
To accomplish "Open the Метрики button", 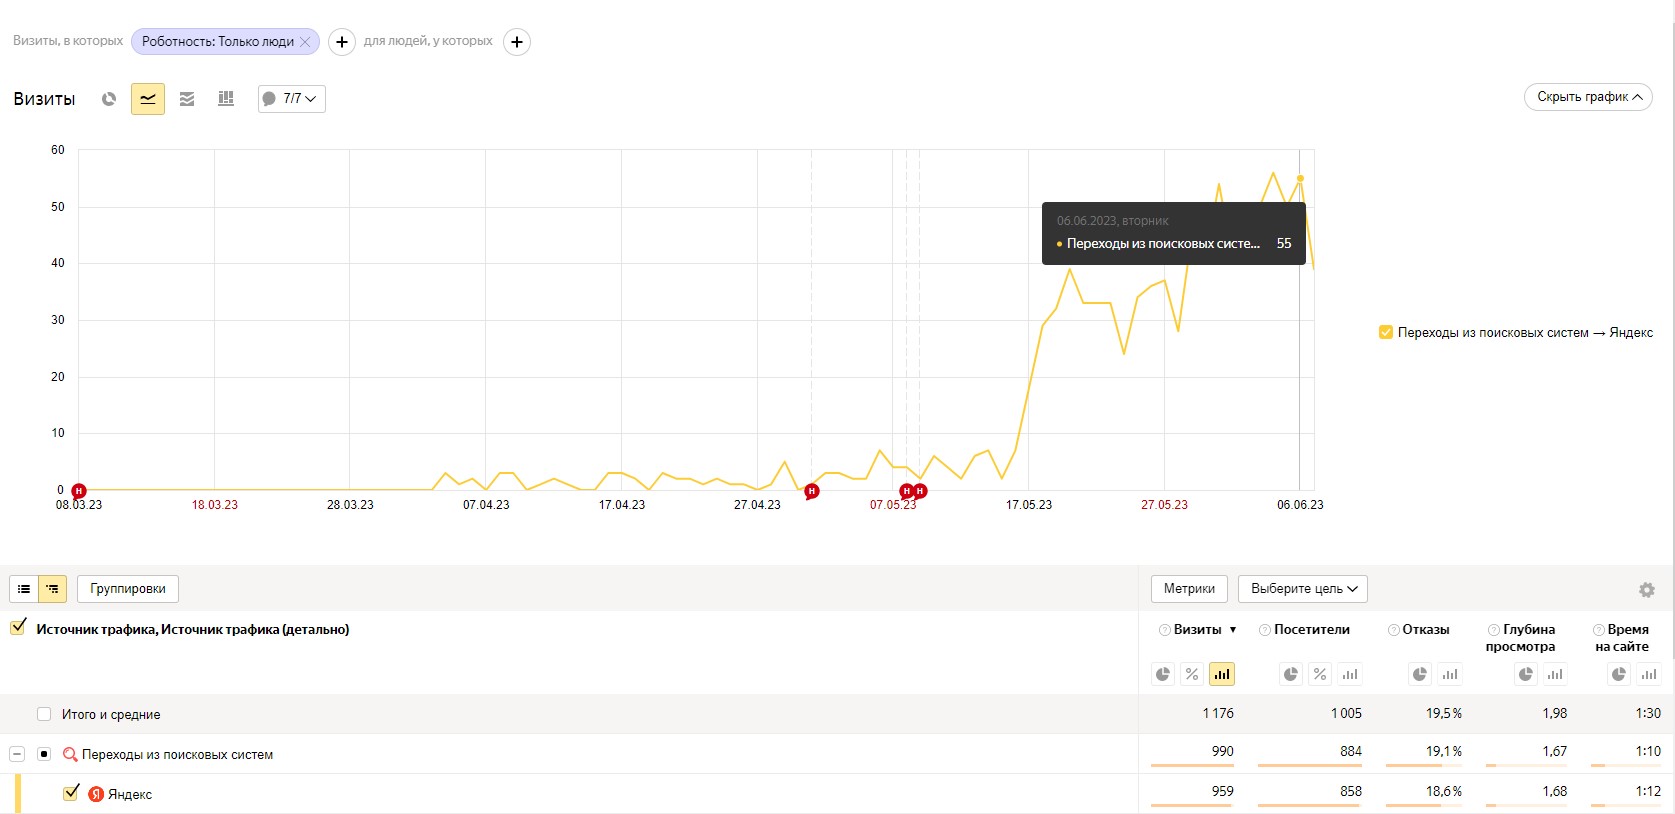I will 1189,589.
